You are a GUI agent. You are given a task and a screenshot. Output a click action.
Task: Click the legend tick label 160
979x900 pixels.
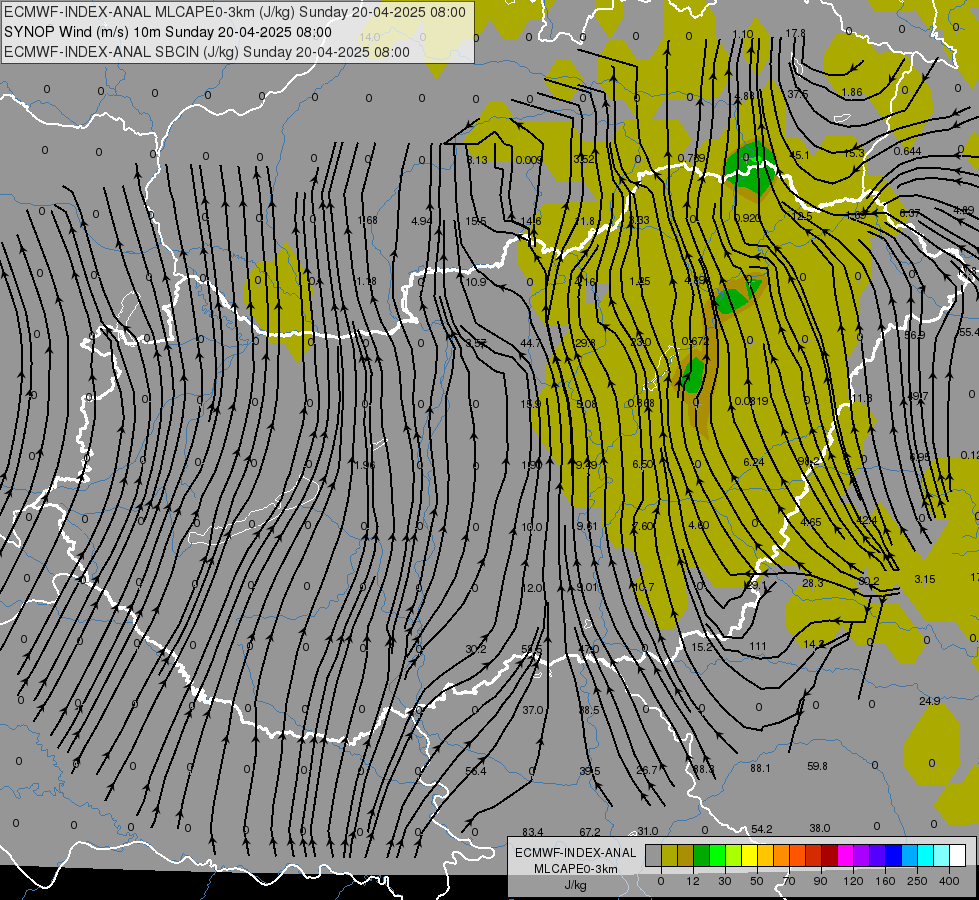[885, 881]
